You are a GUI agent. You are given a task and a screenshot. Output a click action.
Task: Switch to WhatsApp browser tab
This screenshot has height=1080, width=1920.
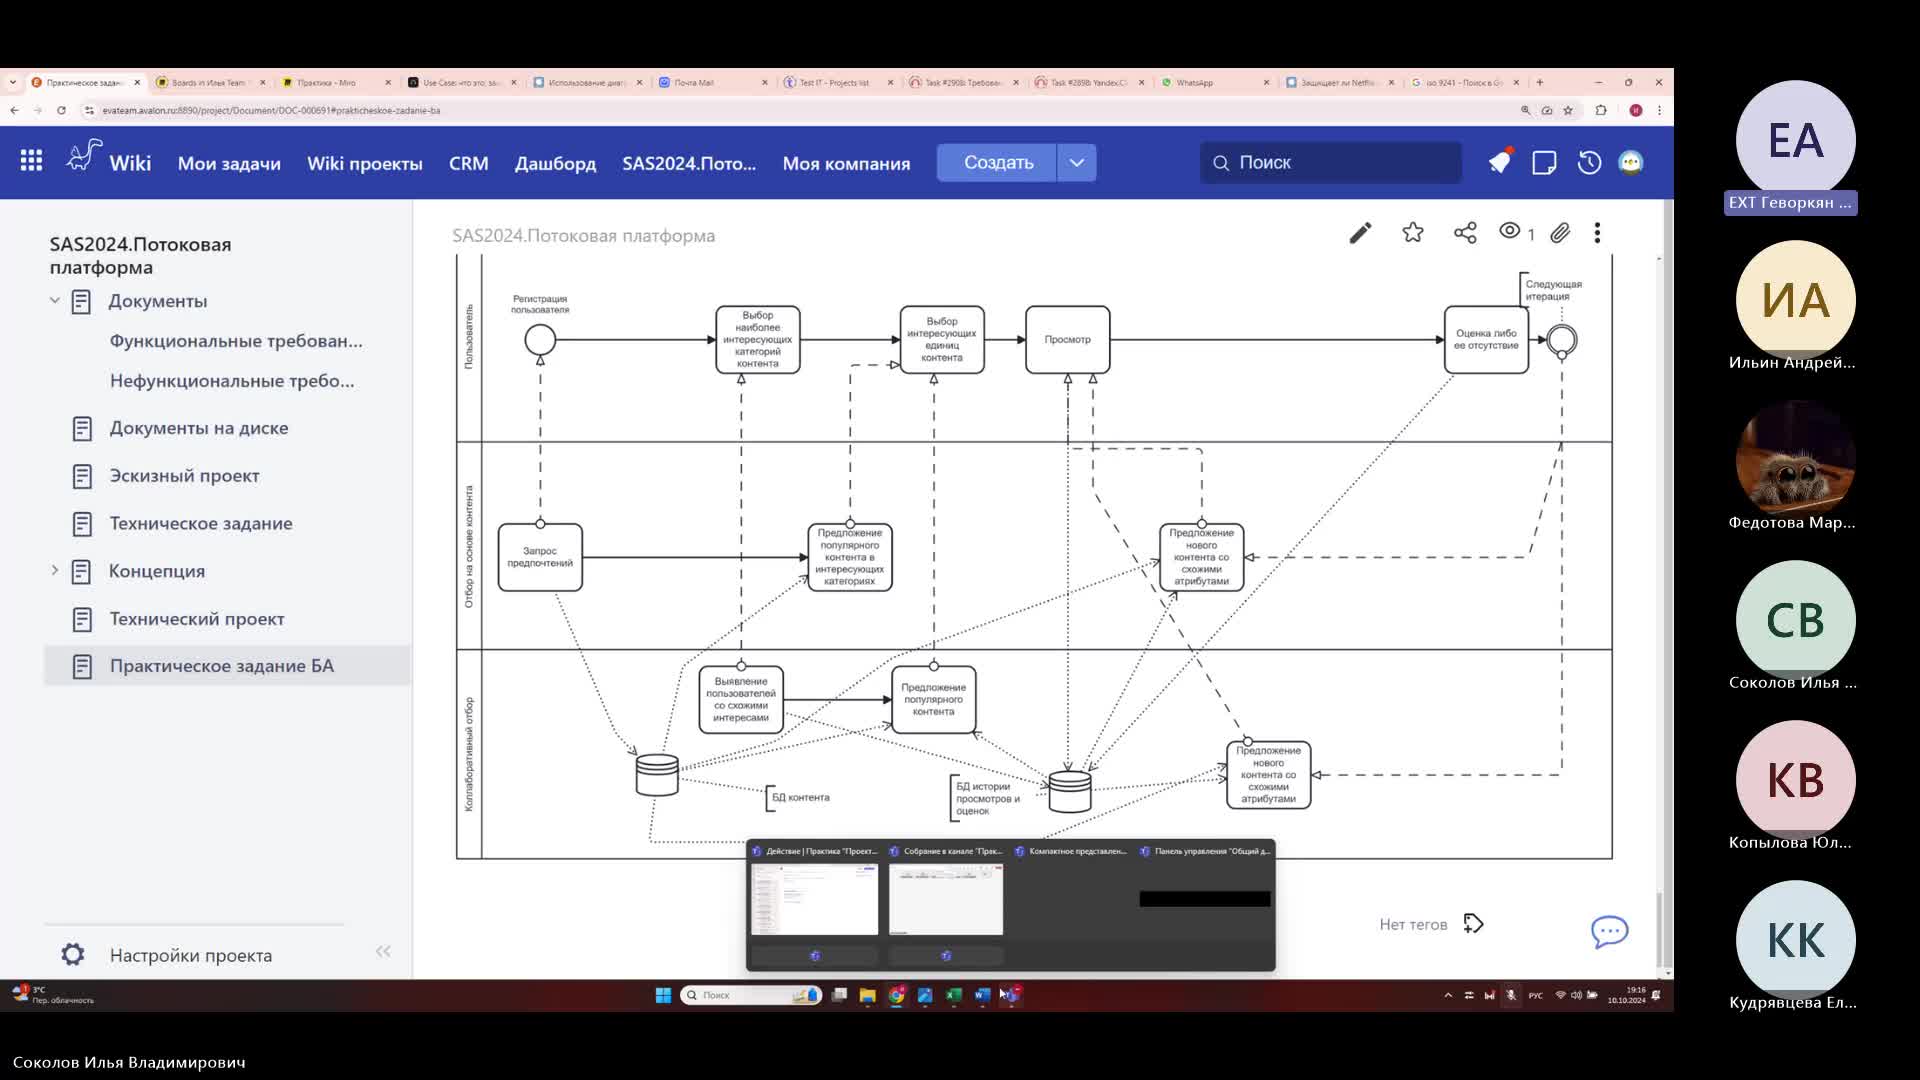point(1213,82)
